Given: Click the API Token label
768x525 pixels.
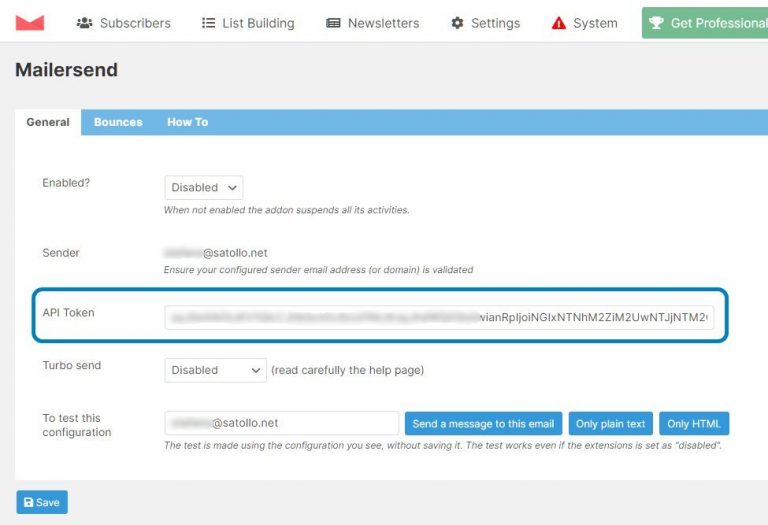Looking at the screenshot, I should pos(68,312).
